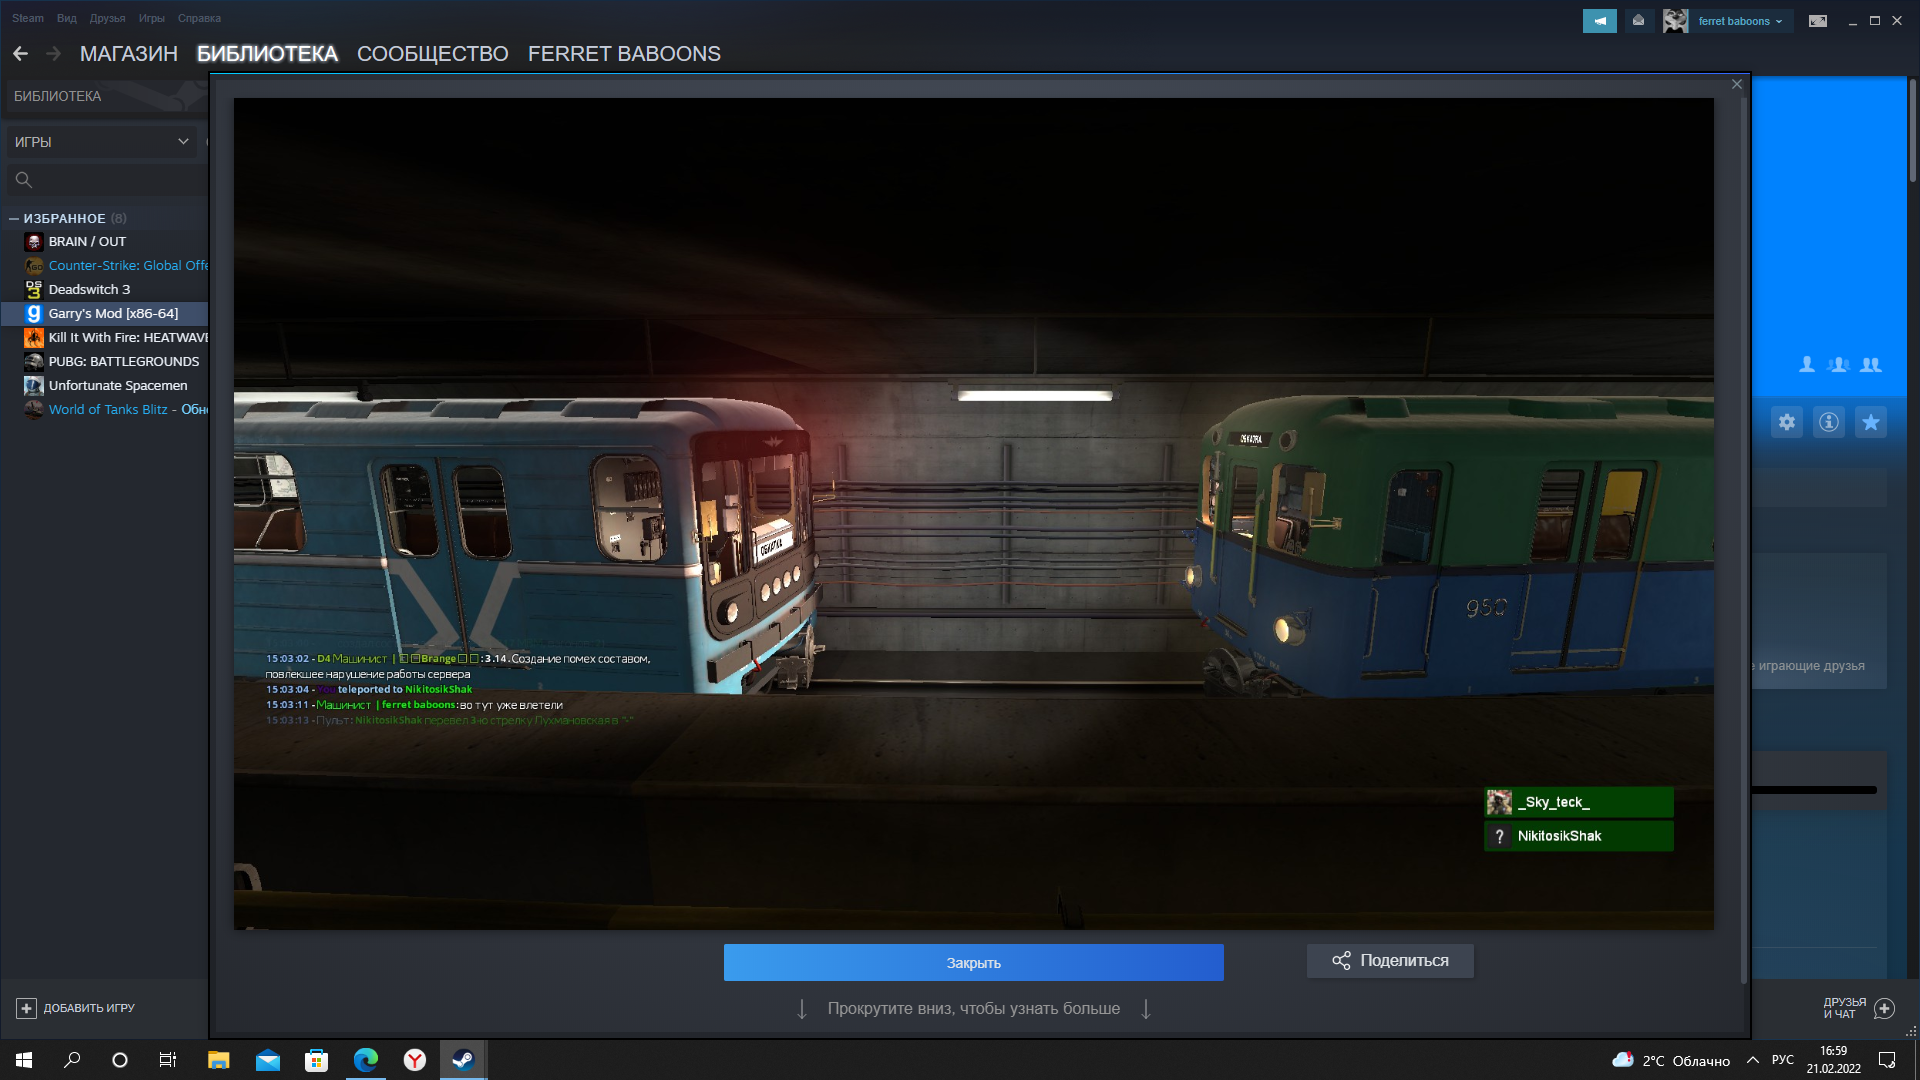The image size is (1920, 1080).
Task: Select PUBG: BATTLEGROUNDS in the library list
Action: pos(123,362)
